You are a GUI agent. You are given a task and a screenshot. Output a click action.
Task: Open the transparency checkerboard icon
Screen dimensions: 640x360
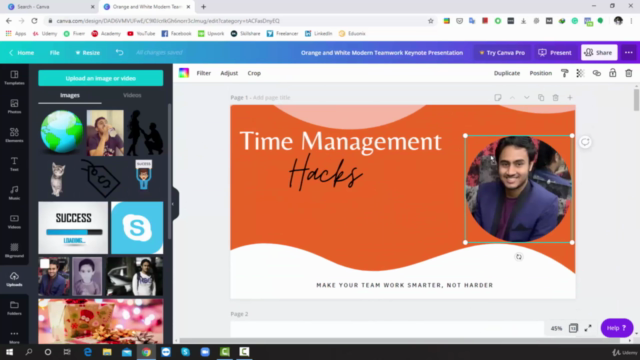click(x=580, y=73)
